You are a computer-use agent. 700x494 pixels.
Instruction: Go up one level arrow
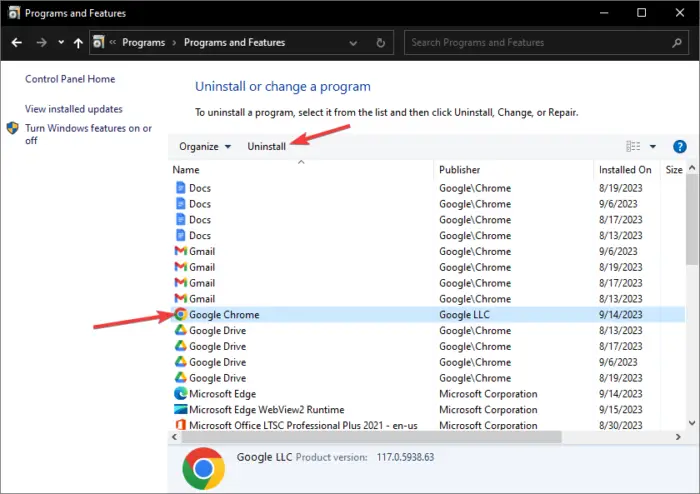pyautogui.click(x=78, y=42)
